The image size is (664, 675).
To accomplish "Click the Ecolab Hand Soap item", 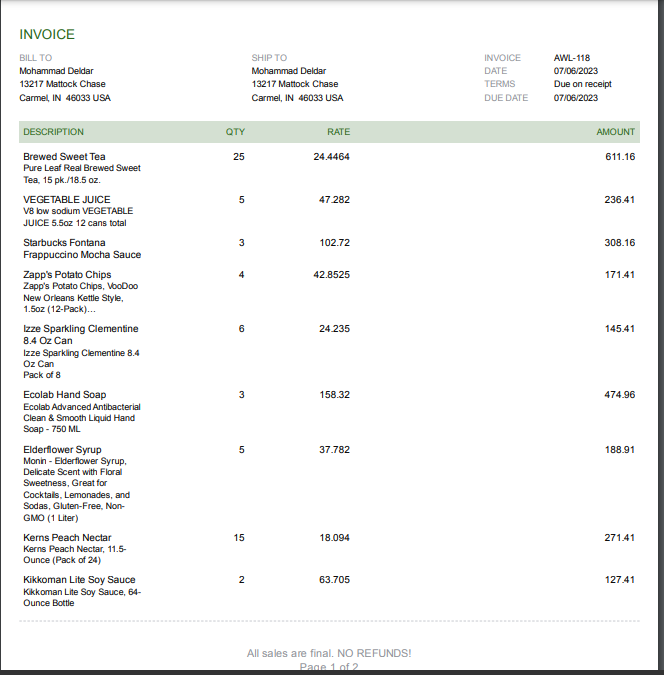I will click(65, 395).
